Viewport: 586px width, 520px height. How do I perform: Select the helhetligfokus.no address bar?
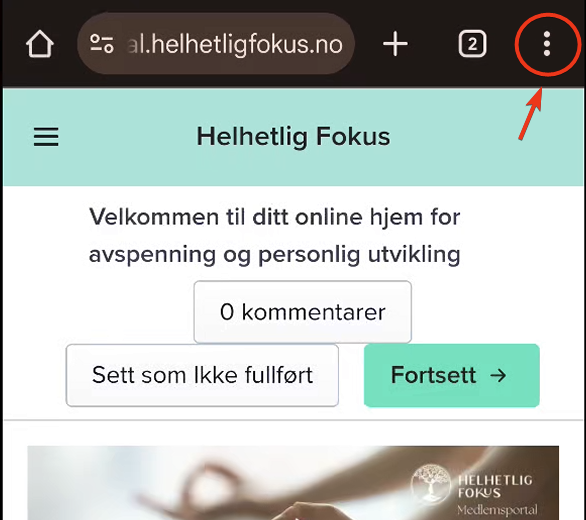coord(216,44)
